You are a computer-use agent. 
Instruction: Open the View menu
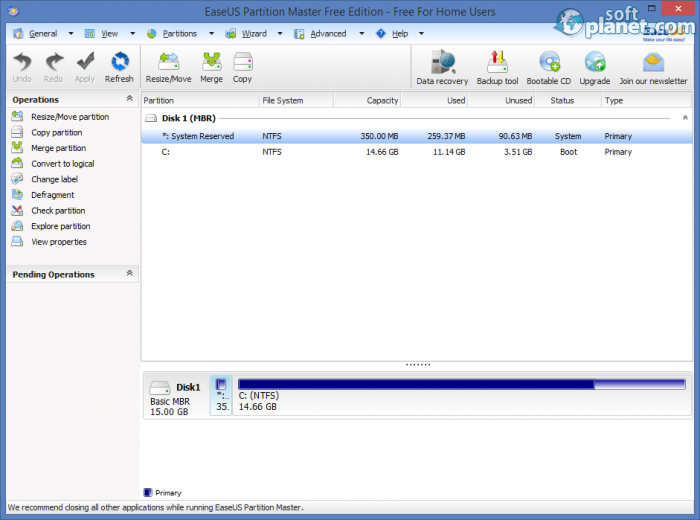pyautogui.click(x=109, y=33)
